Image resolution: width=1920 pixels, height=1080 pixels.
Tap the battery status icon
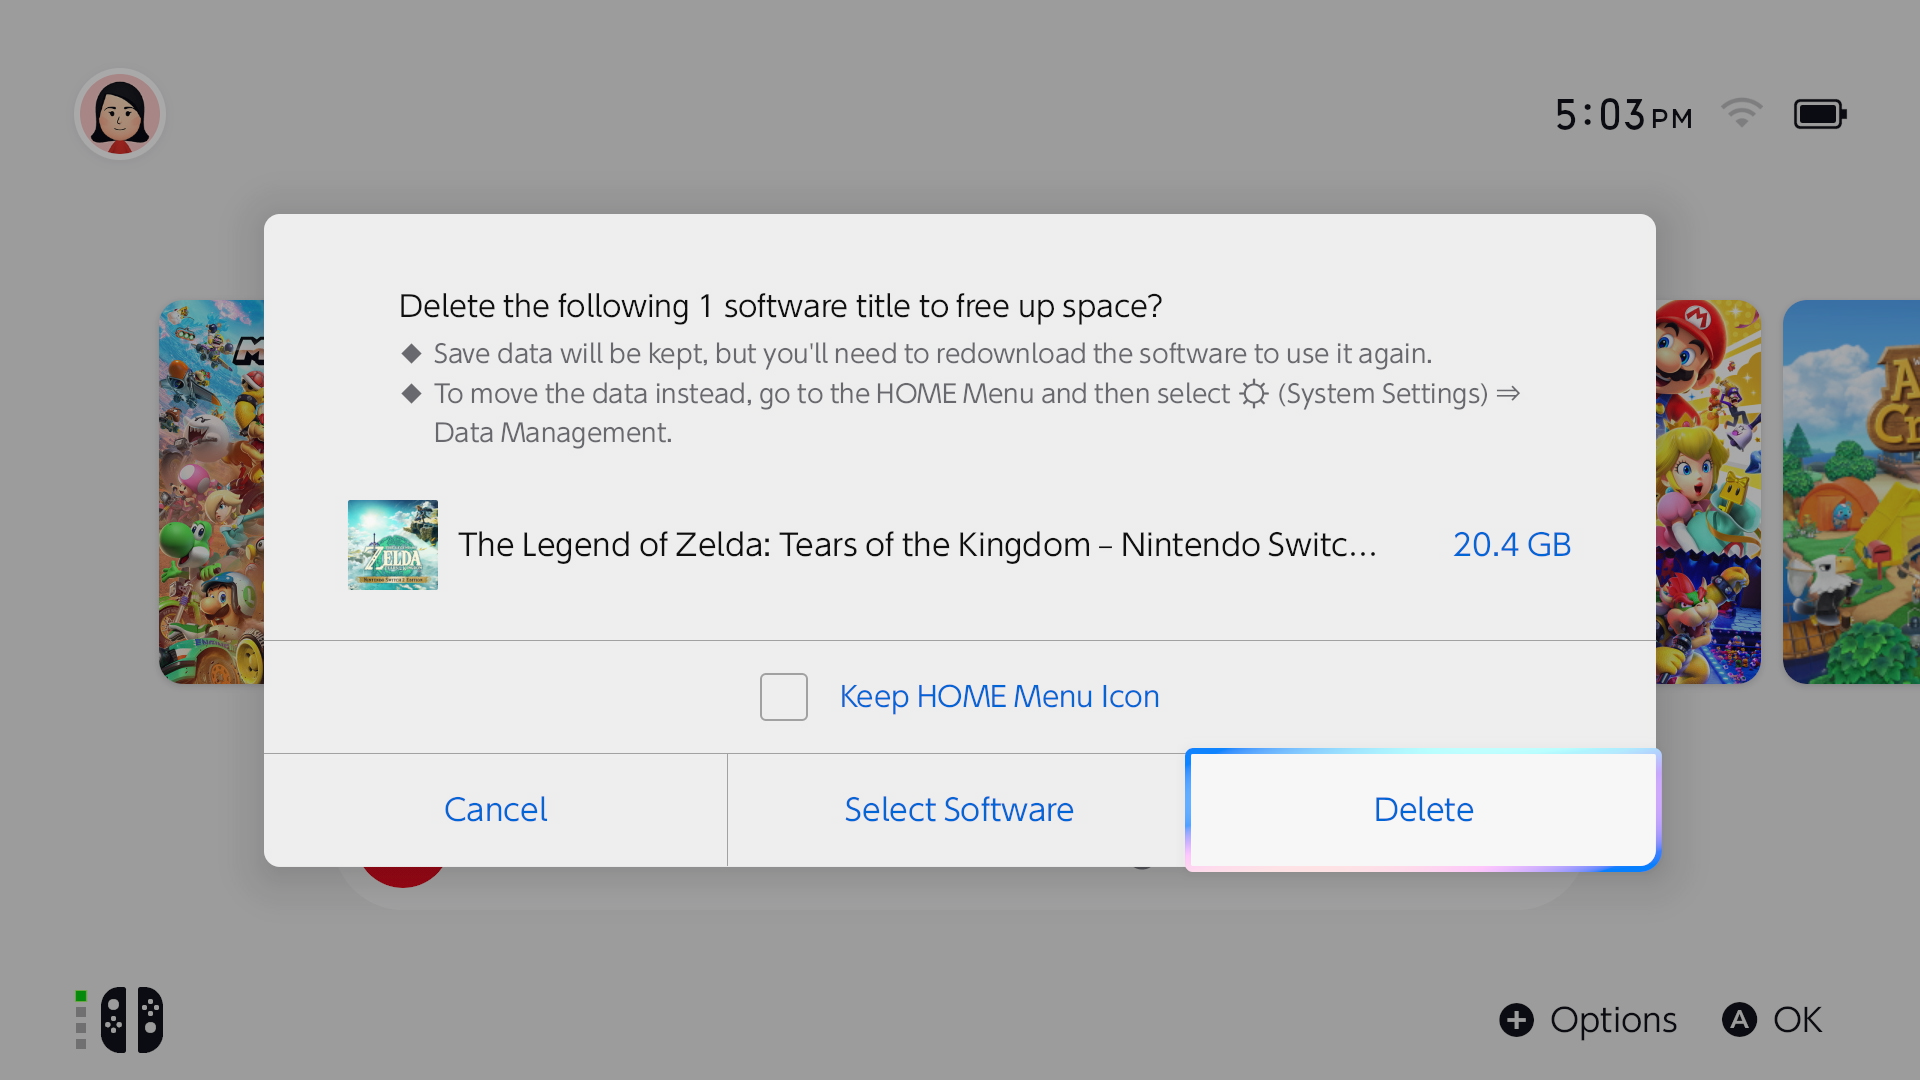1820,114
